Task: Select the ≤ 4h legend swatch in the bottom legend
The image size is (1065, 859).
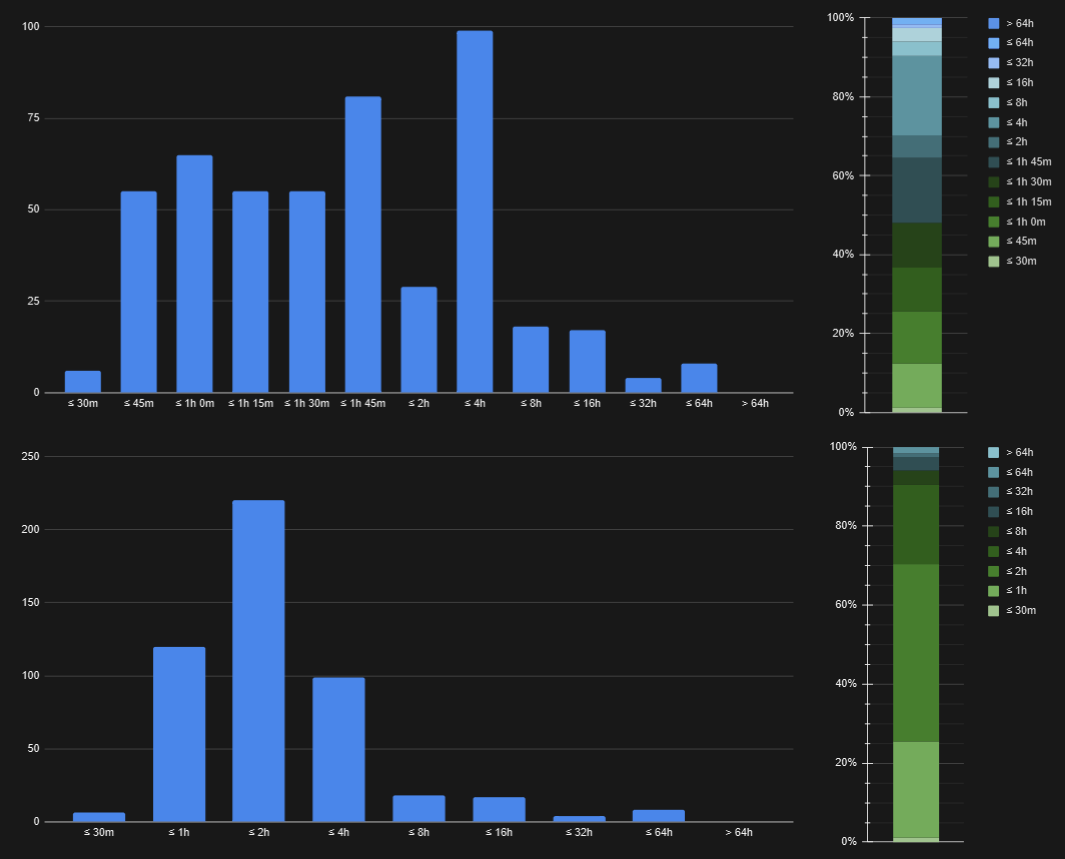Action: pyautogui.click(x=994, y=552)
